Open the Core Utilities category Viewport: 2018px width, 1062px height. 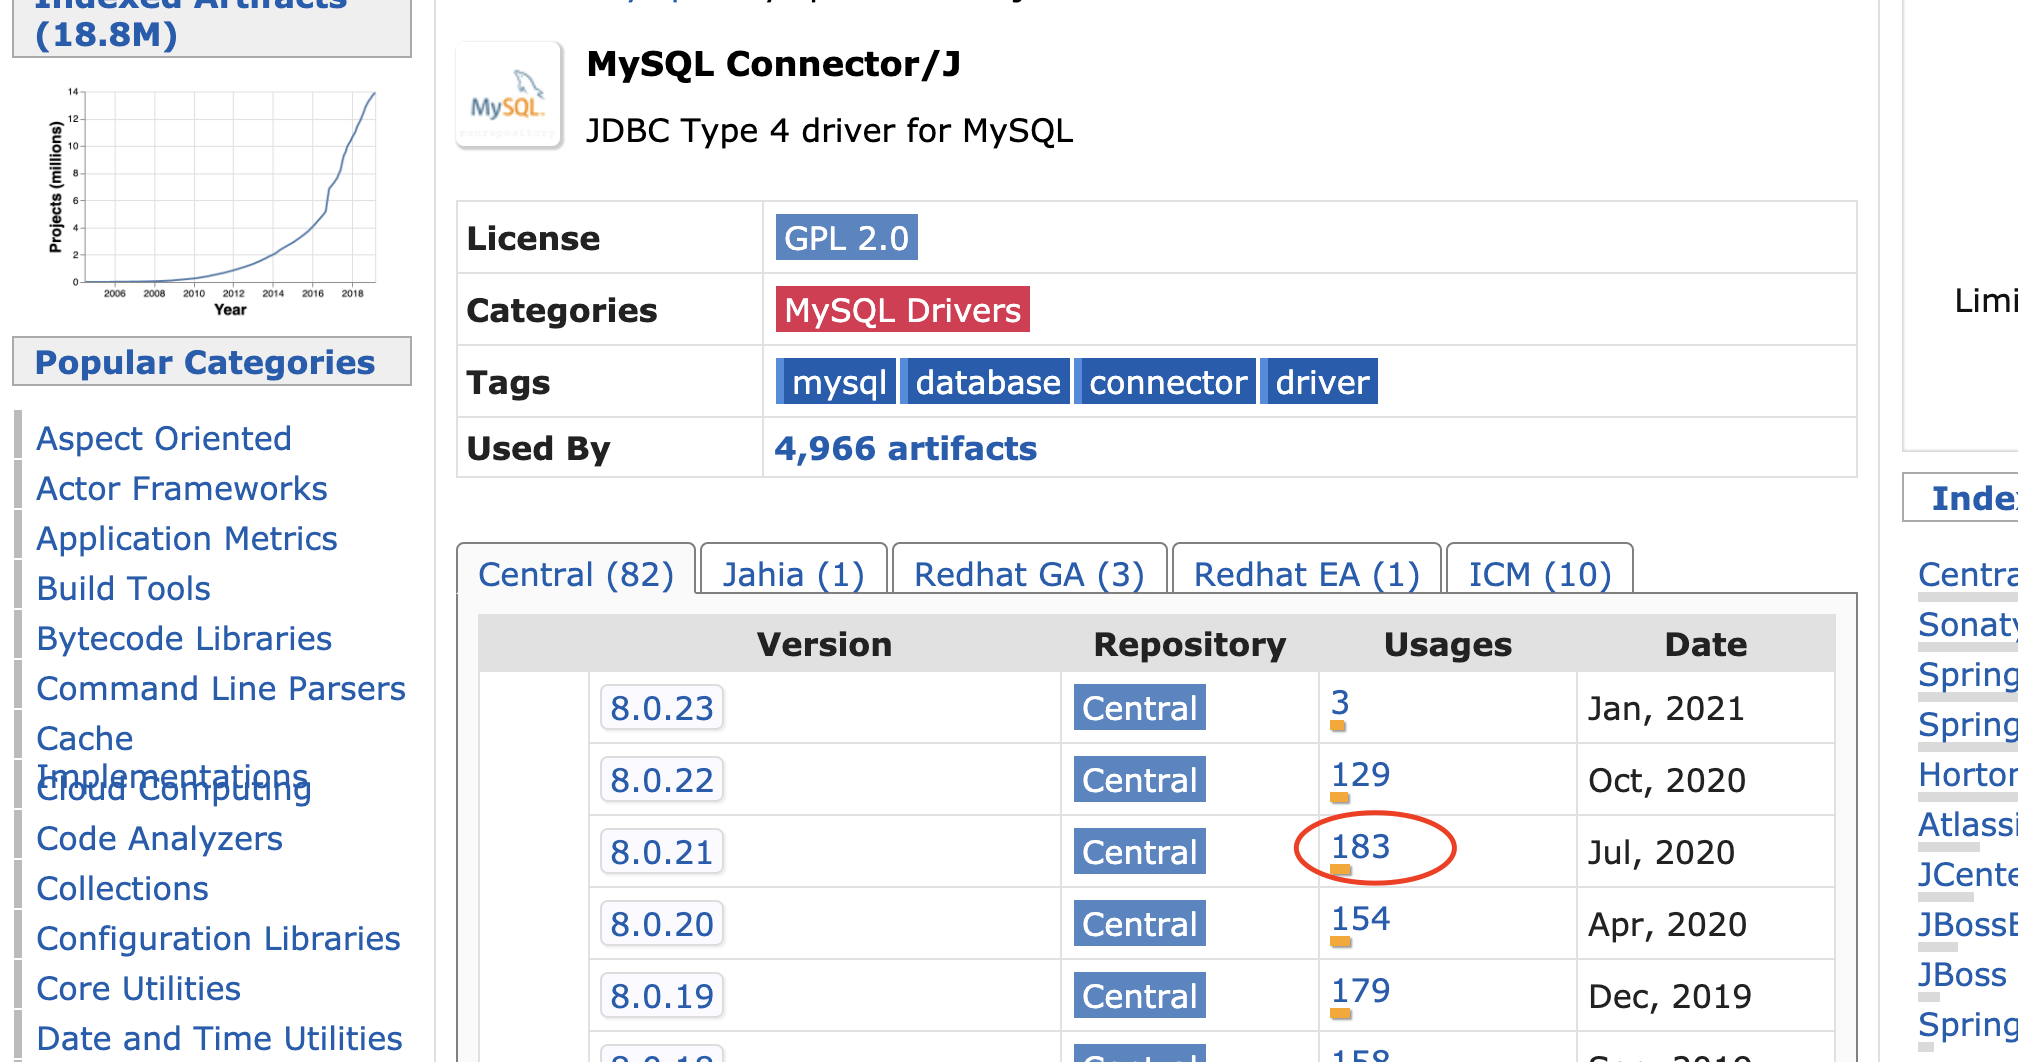(x=139, y=988)
